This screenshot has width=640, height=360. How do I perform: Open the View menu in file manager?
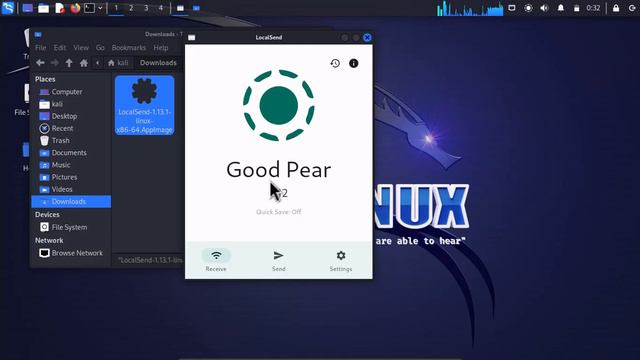tap(81, 48)
